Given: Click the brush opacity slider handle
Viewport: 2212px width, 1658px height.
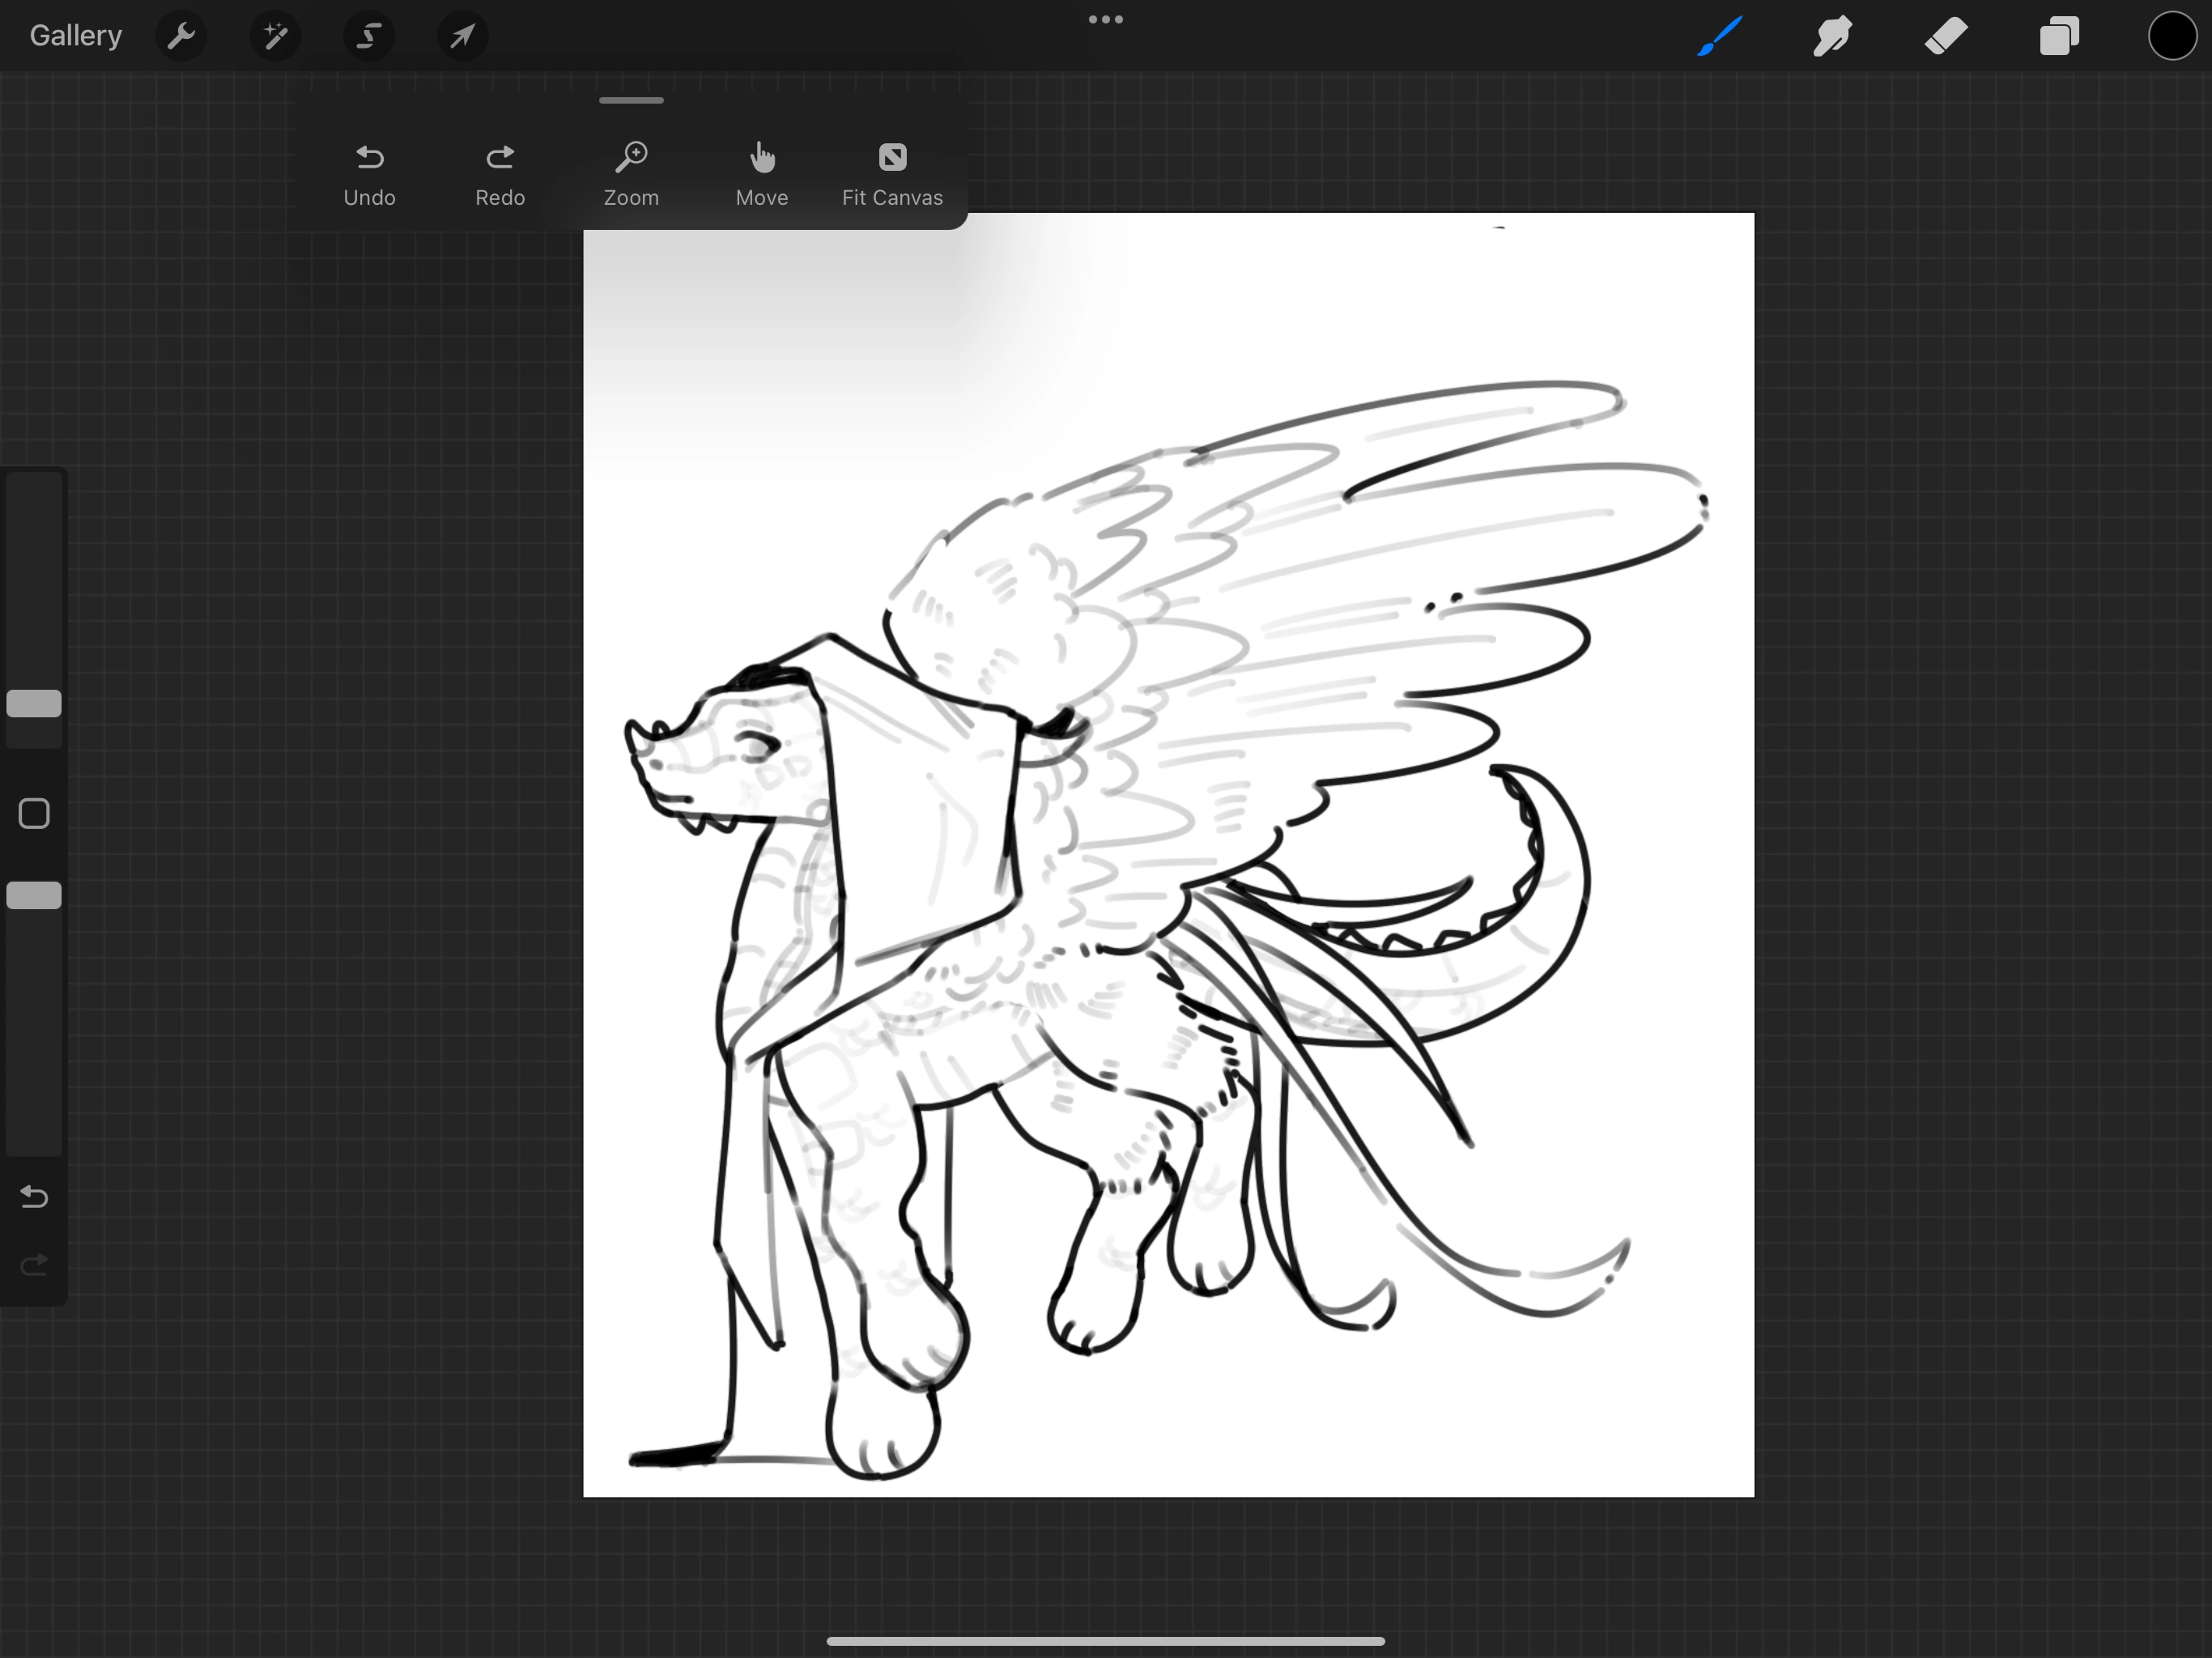Looking at the screenshot, I should coord(34,895).
